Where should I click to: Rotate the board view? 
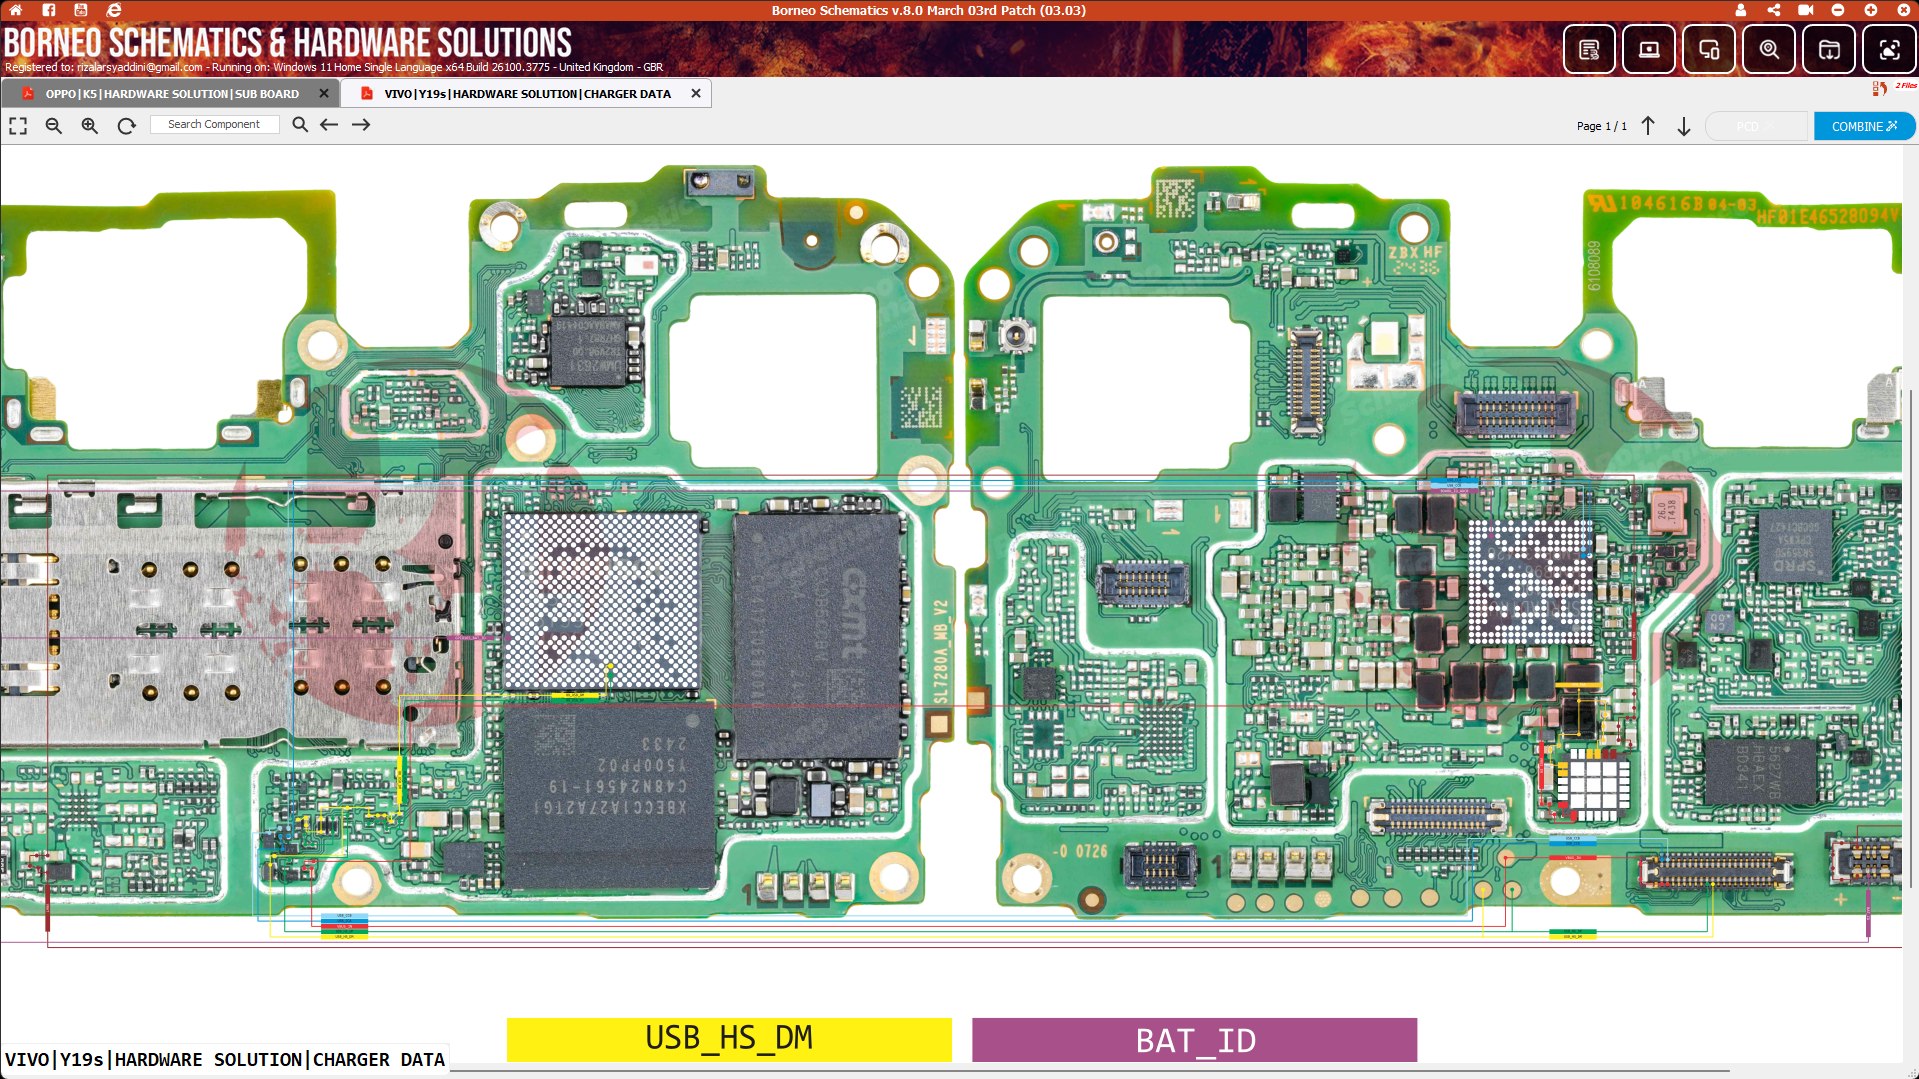pos(126,126)
